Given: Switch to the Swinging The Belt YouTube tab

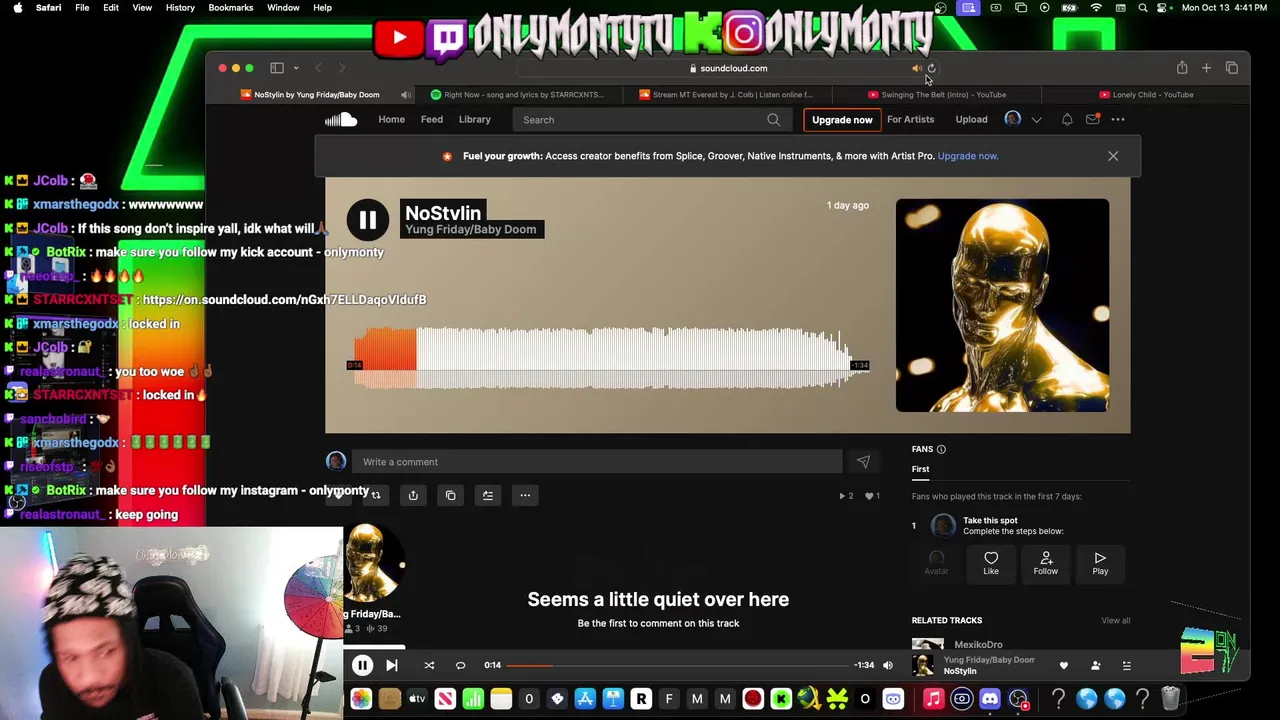Looking at the screenshot, I should (x=936, y=95).
